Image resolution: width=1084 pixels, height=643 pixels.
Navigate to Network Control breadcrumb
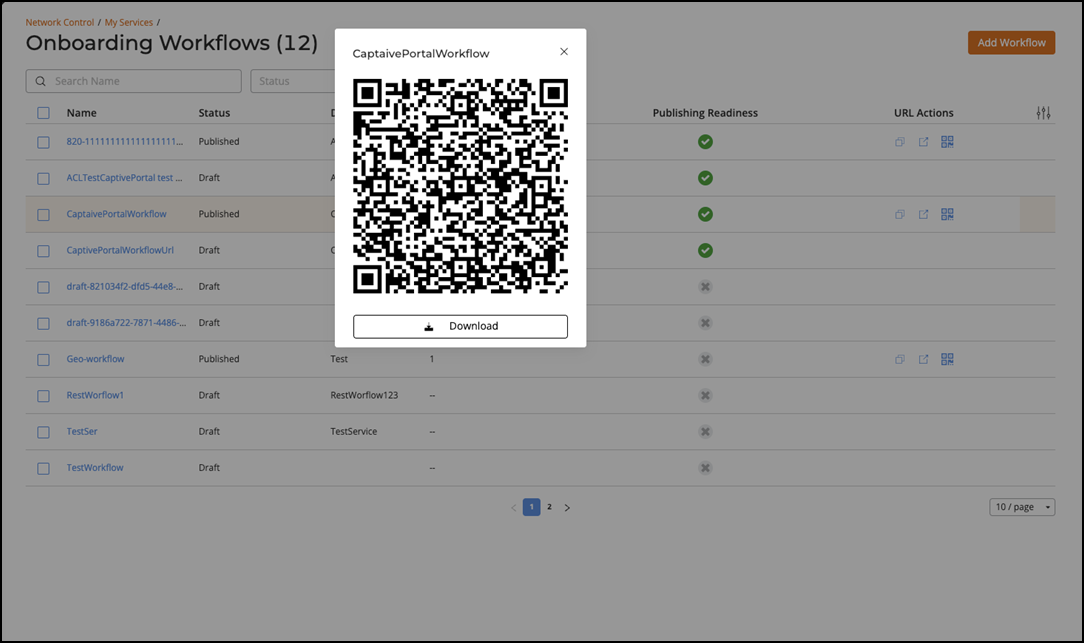tap(60, 22)
